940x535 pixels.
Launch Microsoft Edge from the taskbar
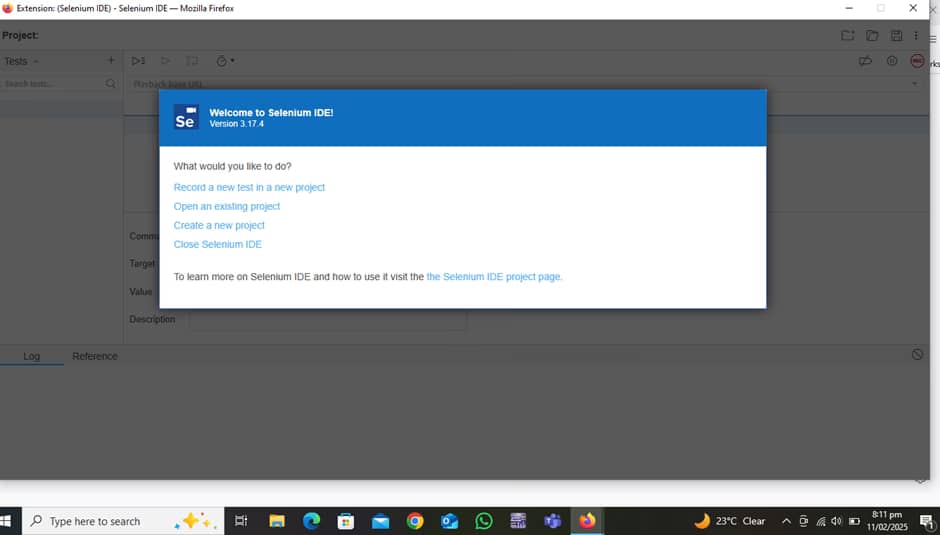click(311, 521)
